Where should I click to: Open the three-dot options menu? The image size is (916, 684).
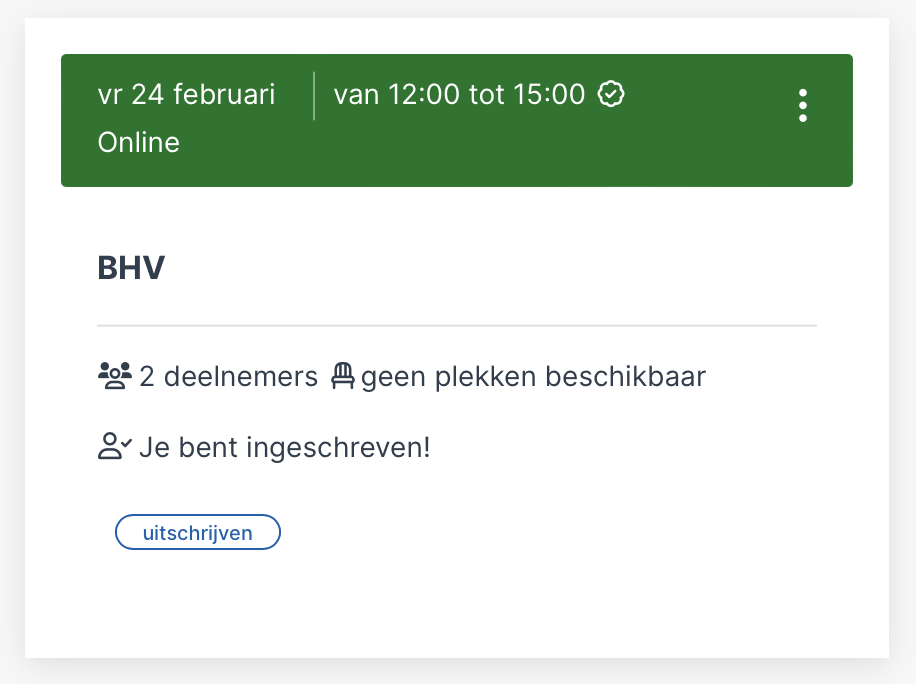(803, 106)
